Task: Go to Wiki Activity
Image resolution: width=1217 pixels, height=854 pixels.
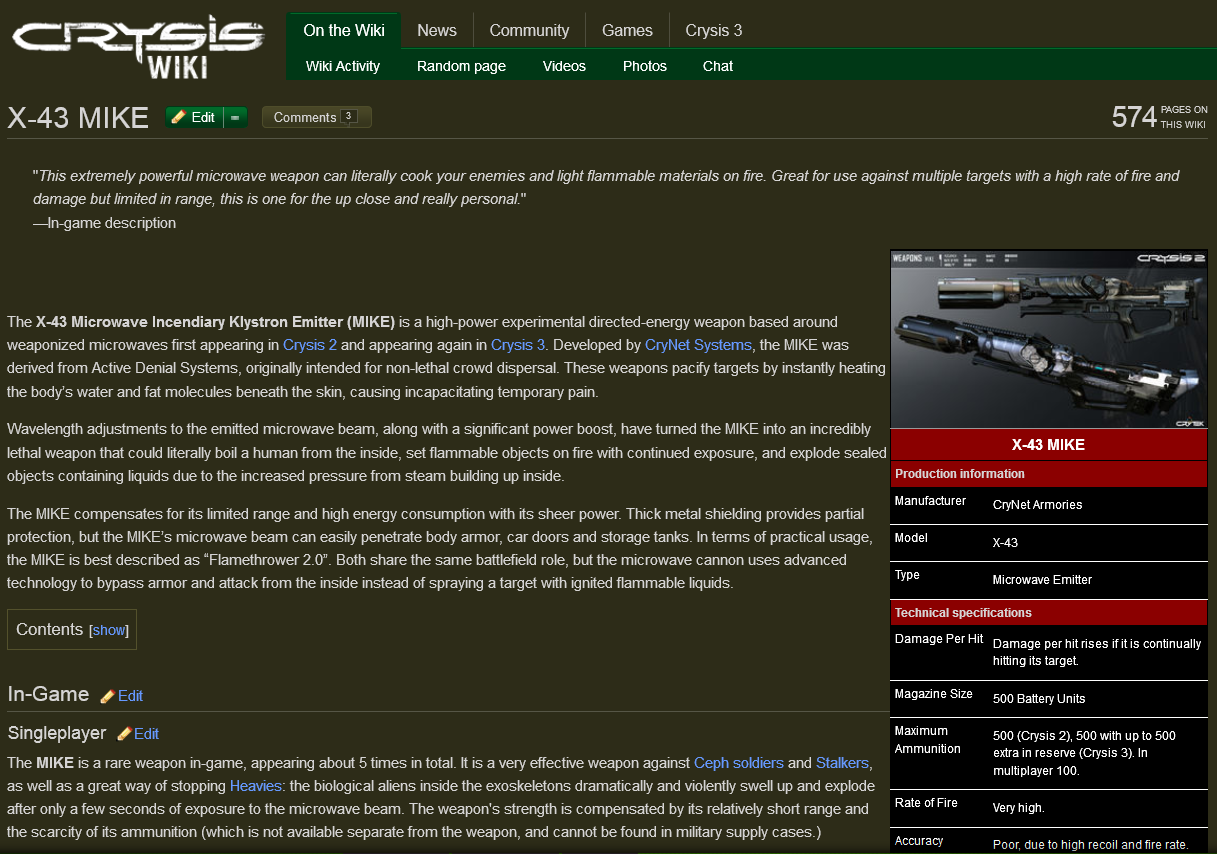Action: 343,66
